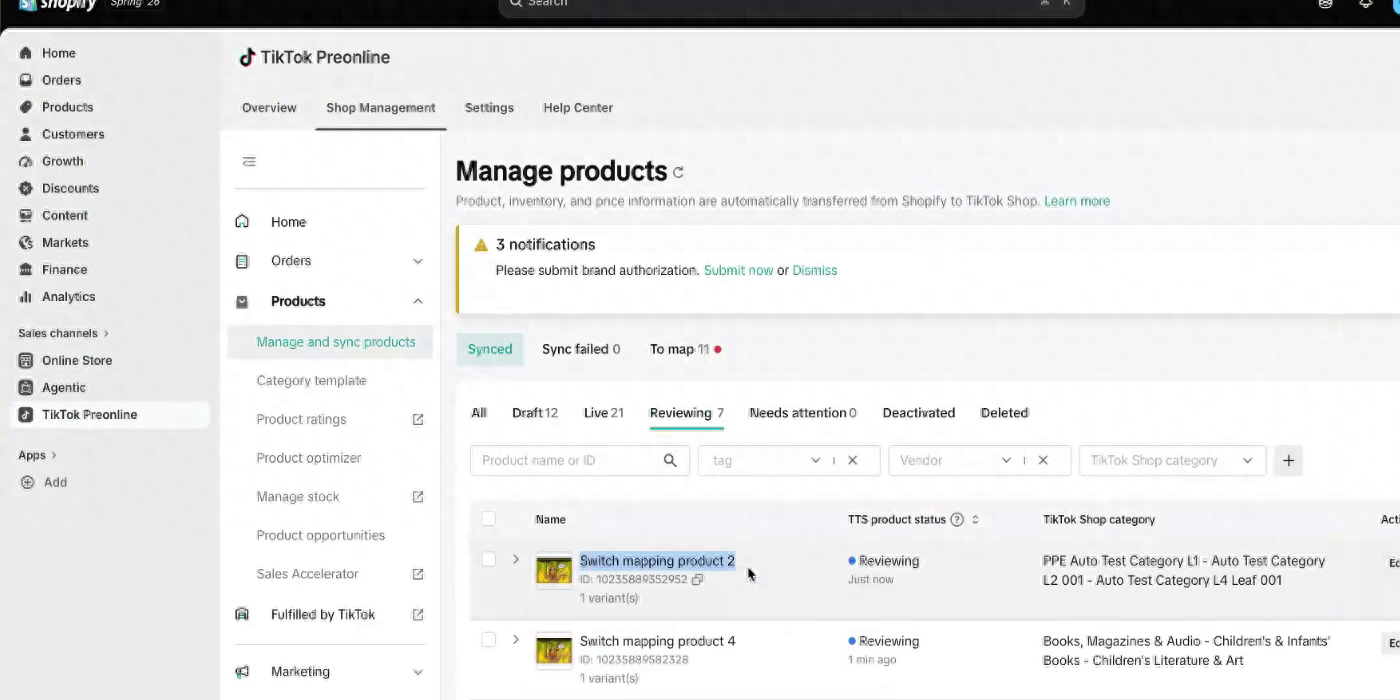The height and width of the screenshot is (700, 1400).
Task: Open the TikTok Shop category dropdown
Action: (x=1172, y=460)
